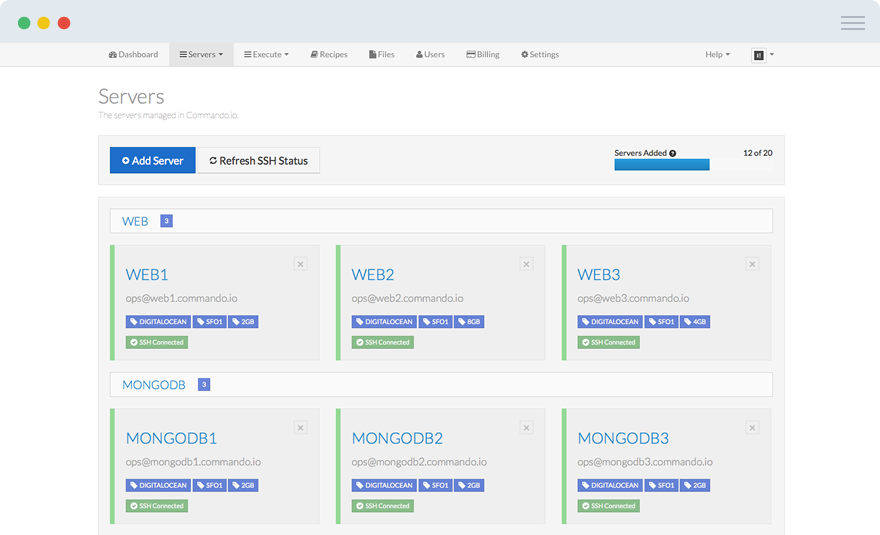The image size is (880, 535).
Task: Click the DIGITALOCEAN tag on WEB1
Action: (158, 322)
